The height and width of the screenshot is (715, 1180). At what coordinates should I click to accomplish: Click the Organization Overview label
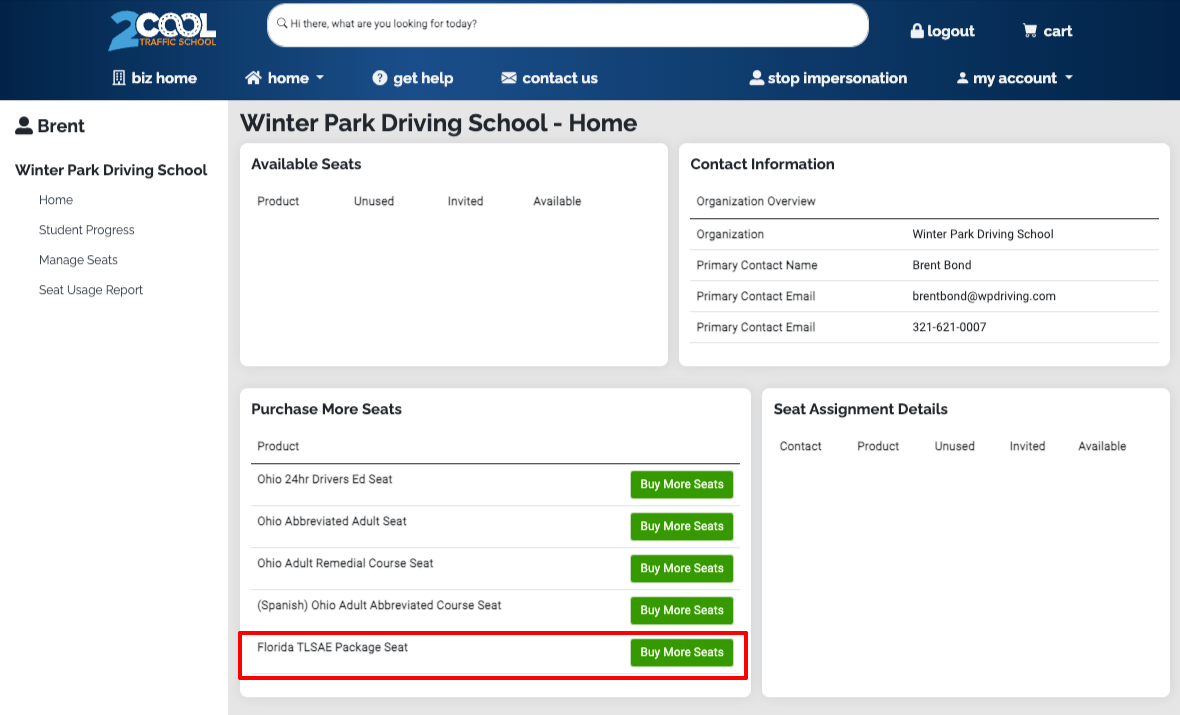click(756, 201)
